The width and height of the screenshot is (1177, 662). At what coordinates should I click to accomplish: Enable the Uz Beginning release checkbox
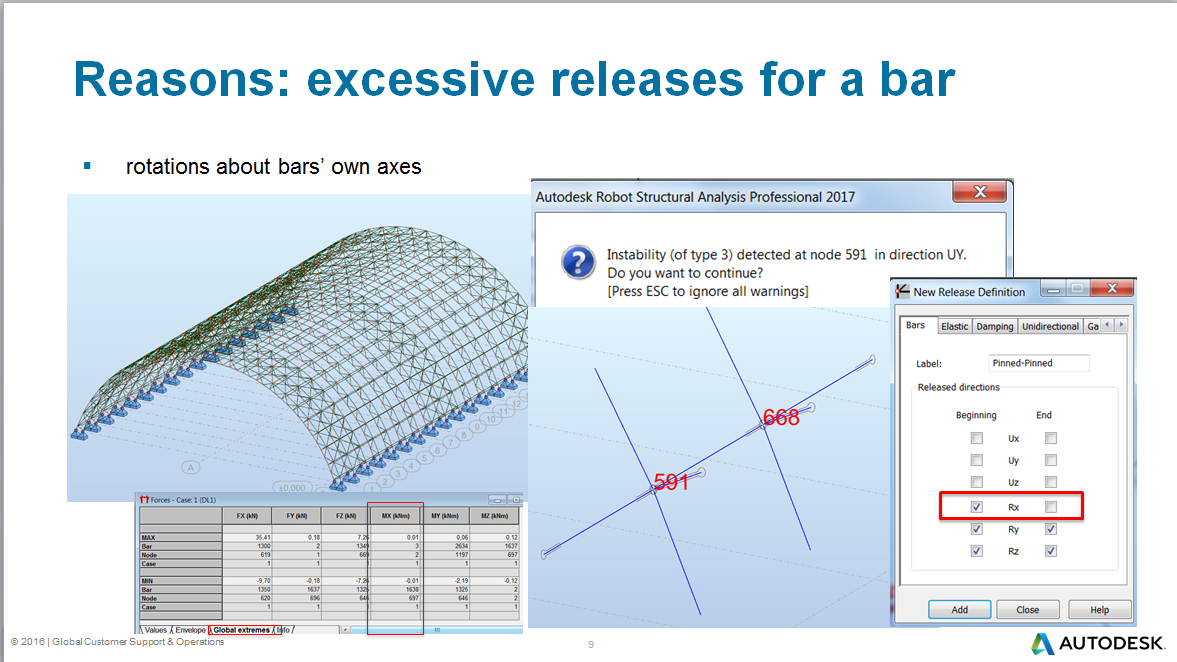[976, 482]
